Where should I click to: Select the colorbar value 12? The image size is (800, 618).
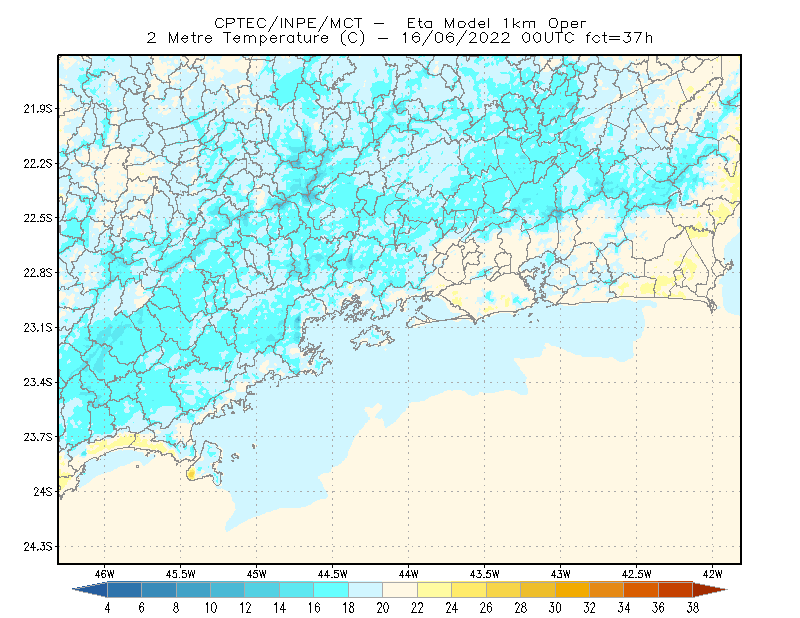coord(245,608)
